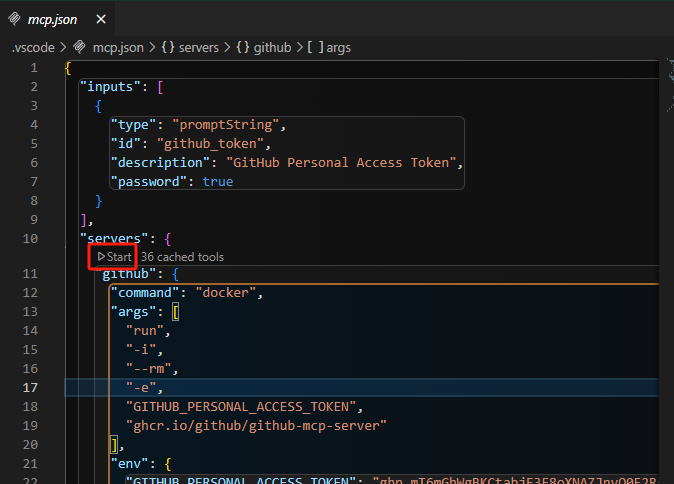Open the servers breadcrumb segment
The width and height of the screenshot is (674, 484).
[x=199, y=47]
